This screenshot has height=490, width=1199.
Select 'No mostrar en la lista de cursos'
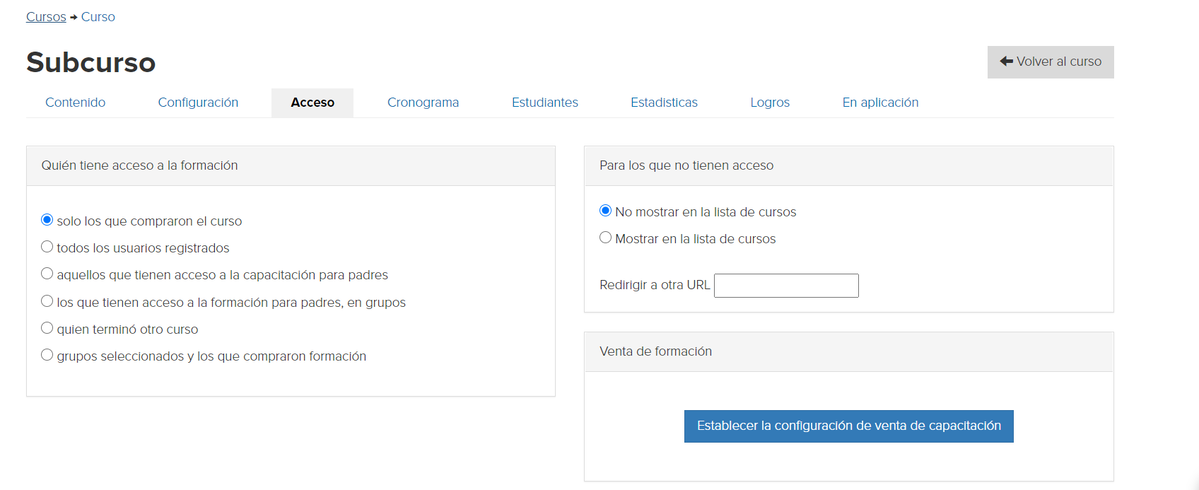click(606, 211)
